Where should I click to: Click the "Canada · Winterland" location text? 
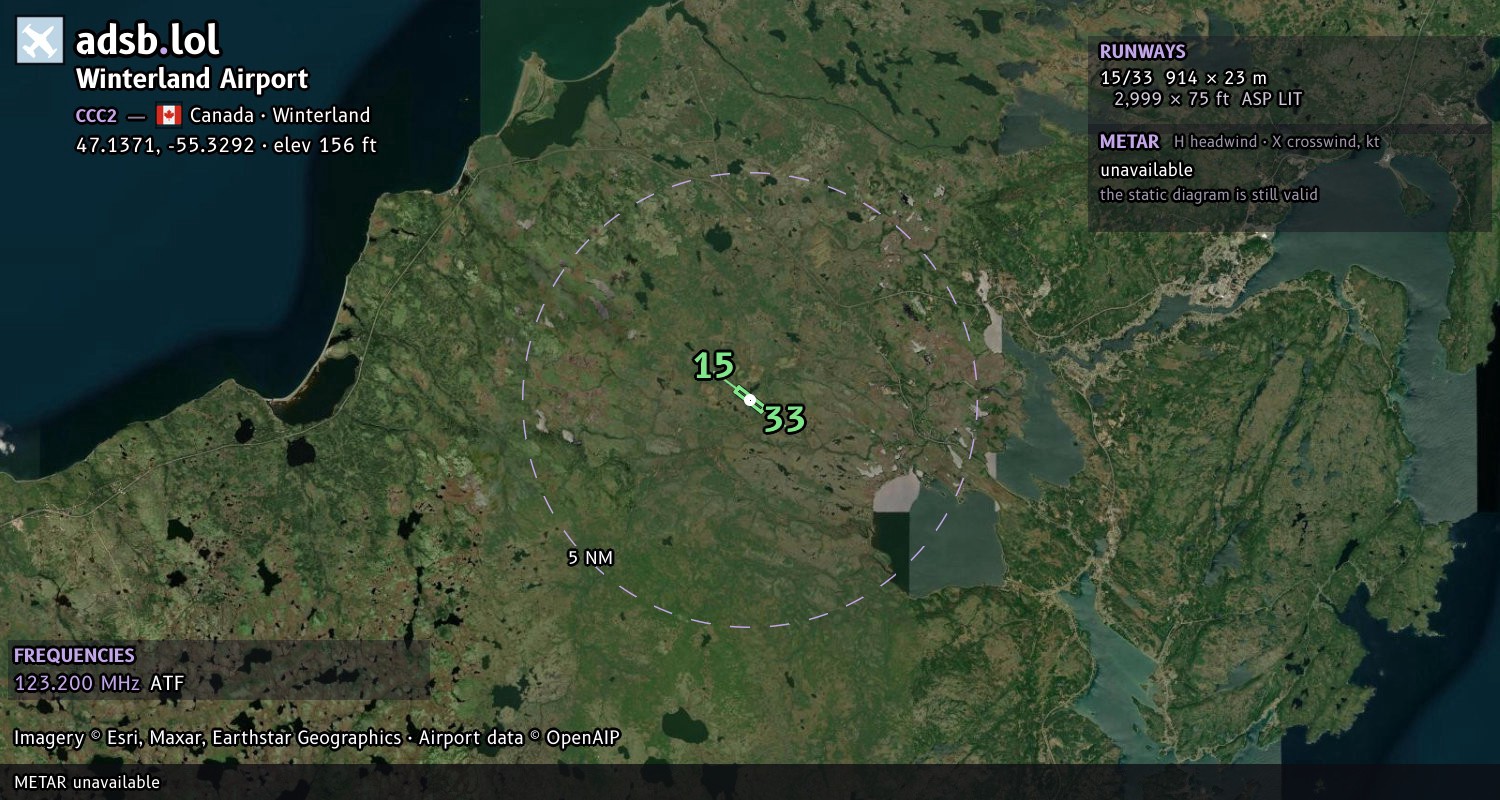(x=280, y=115)
